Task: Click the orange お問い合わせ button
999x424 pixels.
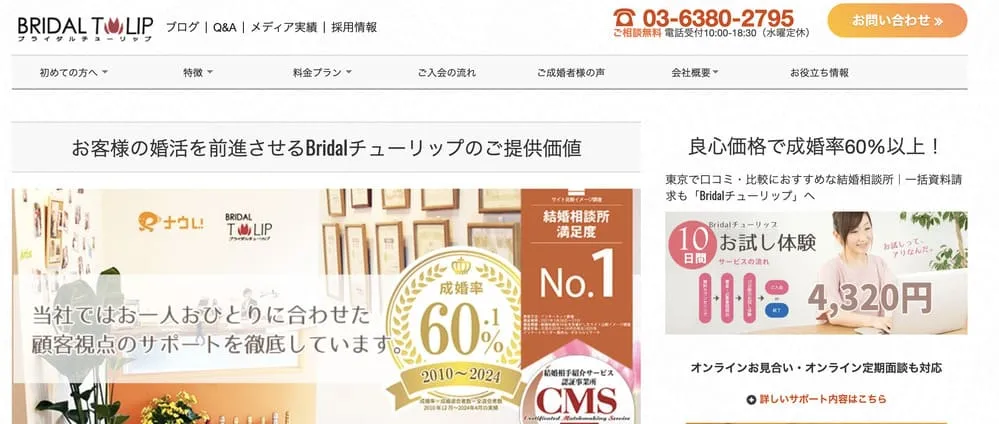Action: tap(897, 20)
